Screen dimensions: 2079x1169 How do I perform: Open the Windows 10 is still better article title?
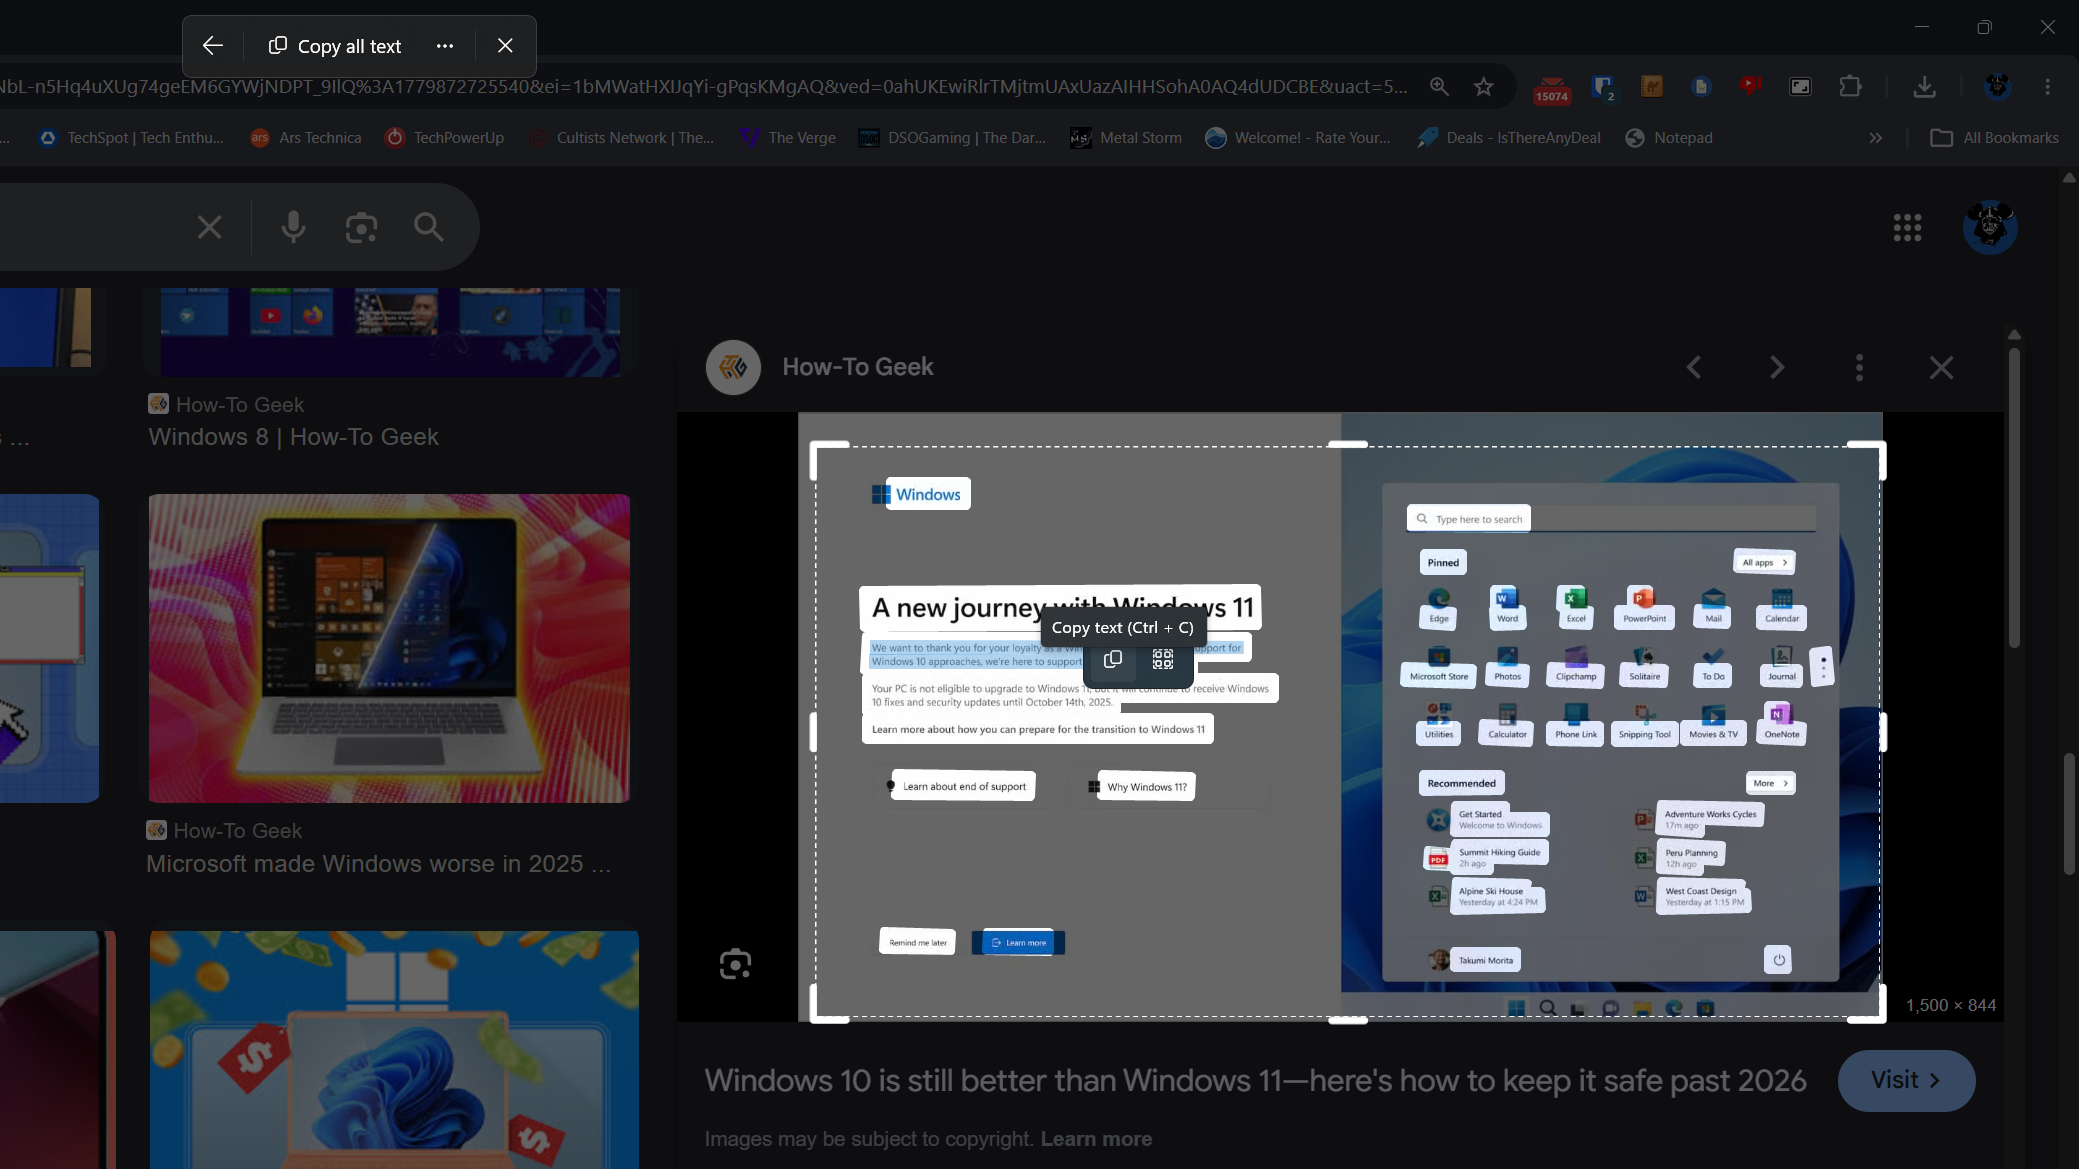[x=1255, y=1081]
